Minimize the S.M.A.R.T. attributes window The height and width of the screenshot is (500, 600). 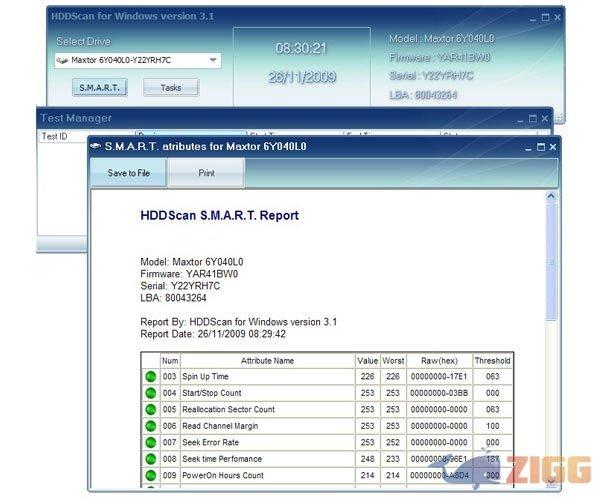(x=528, y=147)
